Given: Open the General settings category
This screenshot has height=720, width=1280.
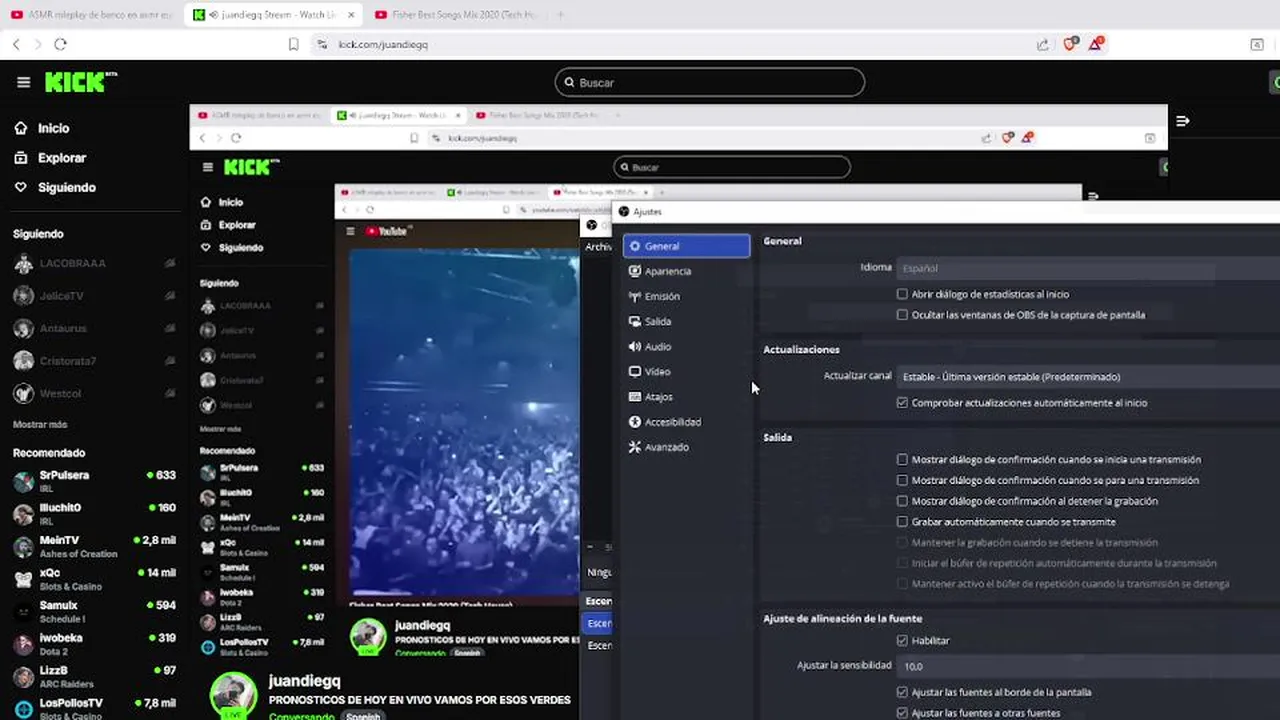Looking at the screenshot, I should click(686, 246).
